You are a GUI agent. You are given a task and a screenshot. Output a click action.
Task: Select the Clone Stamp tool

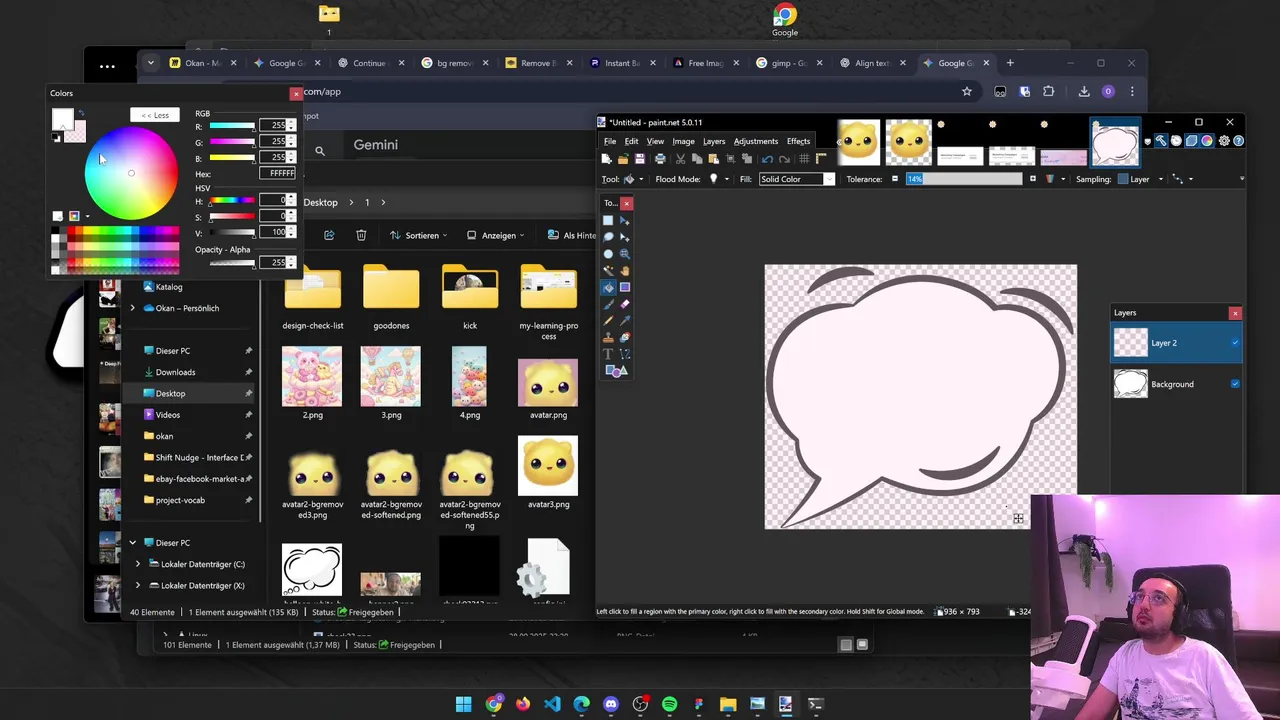click(608, 337)
